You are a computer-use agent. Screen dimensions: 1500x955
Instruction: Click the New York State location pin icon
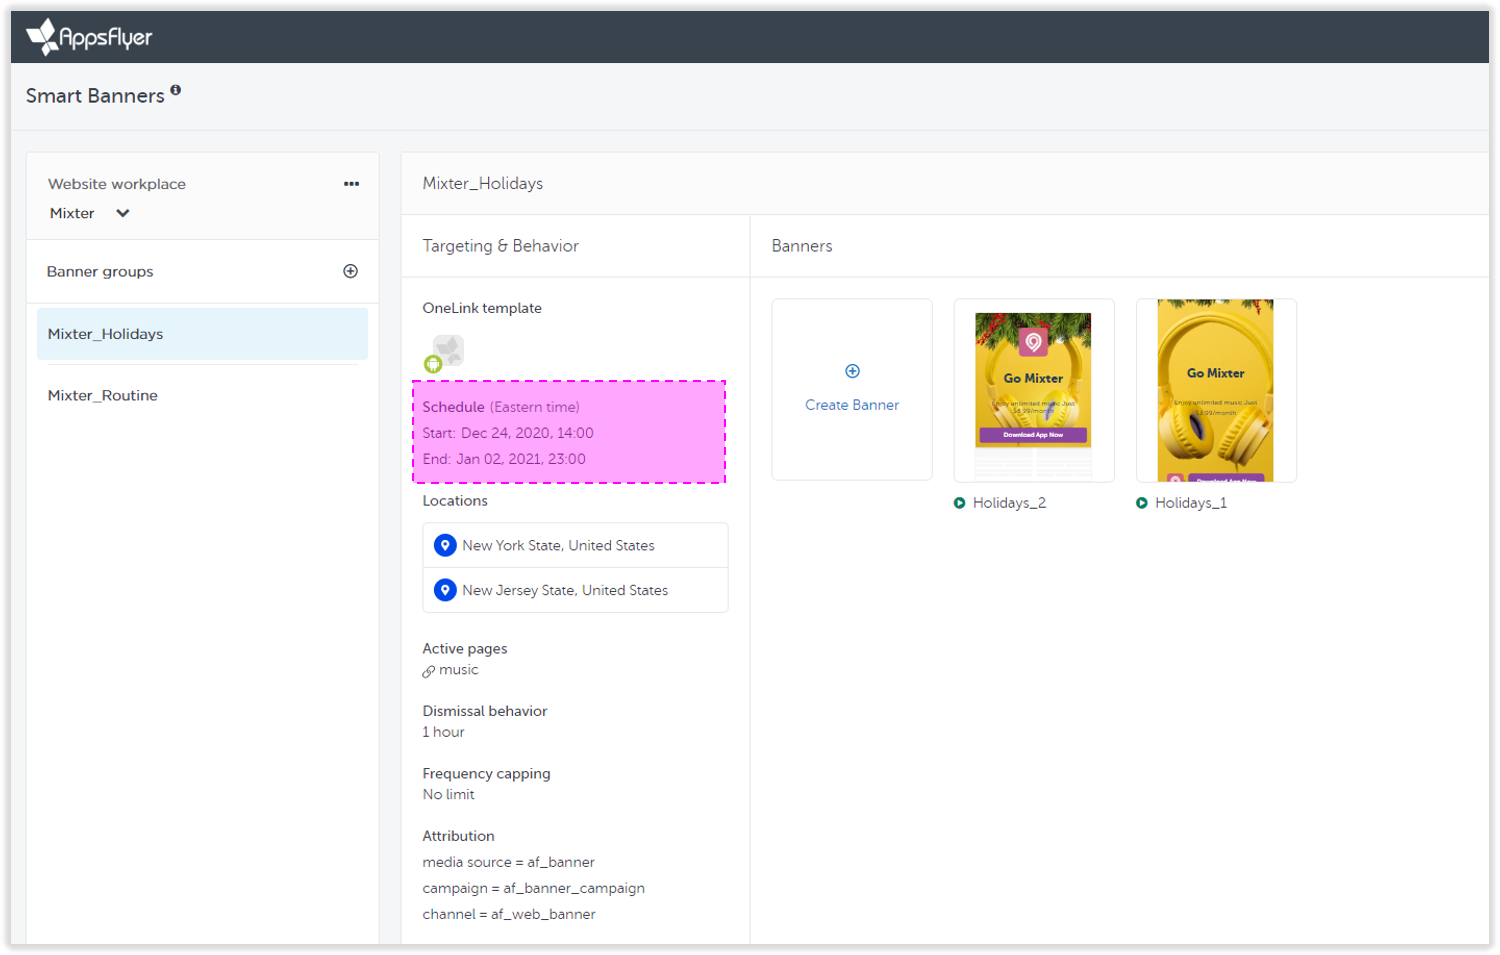(x=445, y=545)
